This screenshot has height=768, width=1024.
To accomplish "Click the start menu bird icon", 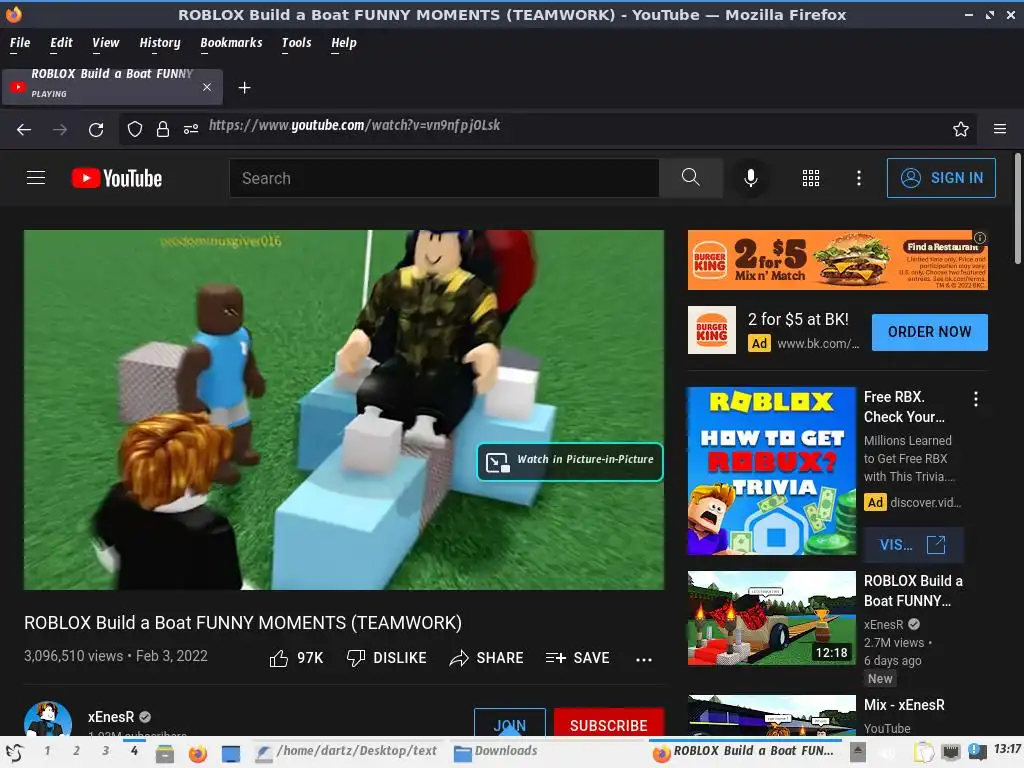I will point(15,753).
